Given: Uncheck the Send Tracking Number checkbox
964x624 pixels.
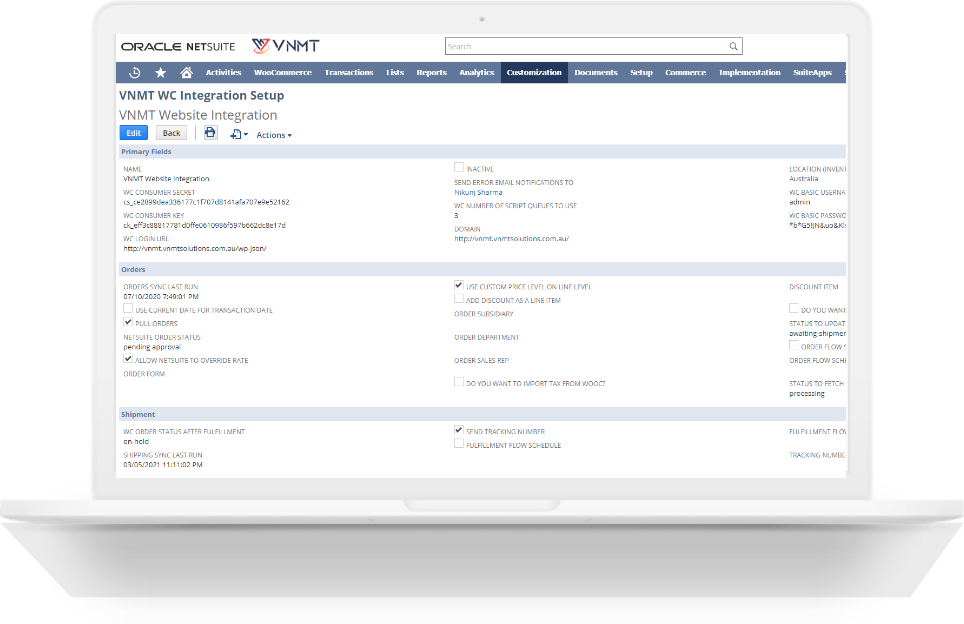Looking at the screenshot, I should click(x=459, y=430).
